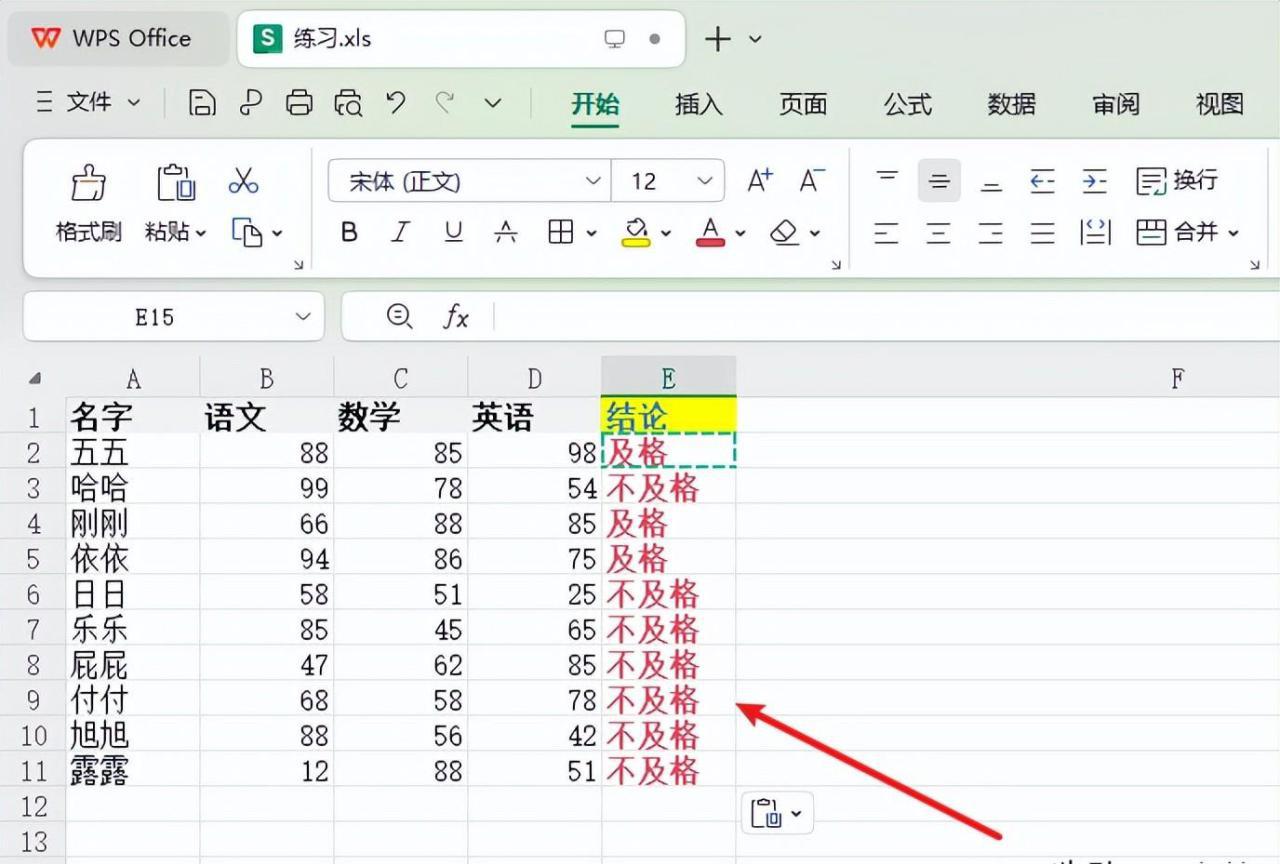The width and height of the screenshot is (1280, 864).
Task: Expand the Paste 粘贴 options dropdown
Action: tap(201, 233)
